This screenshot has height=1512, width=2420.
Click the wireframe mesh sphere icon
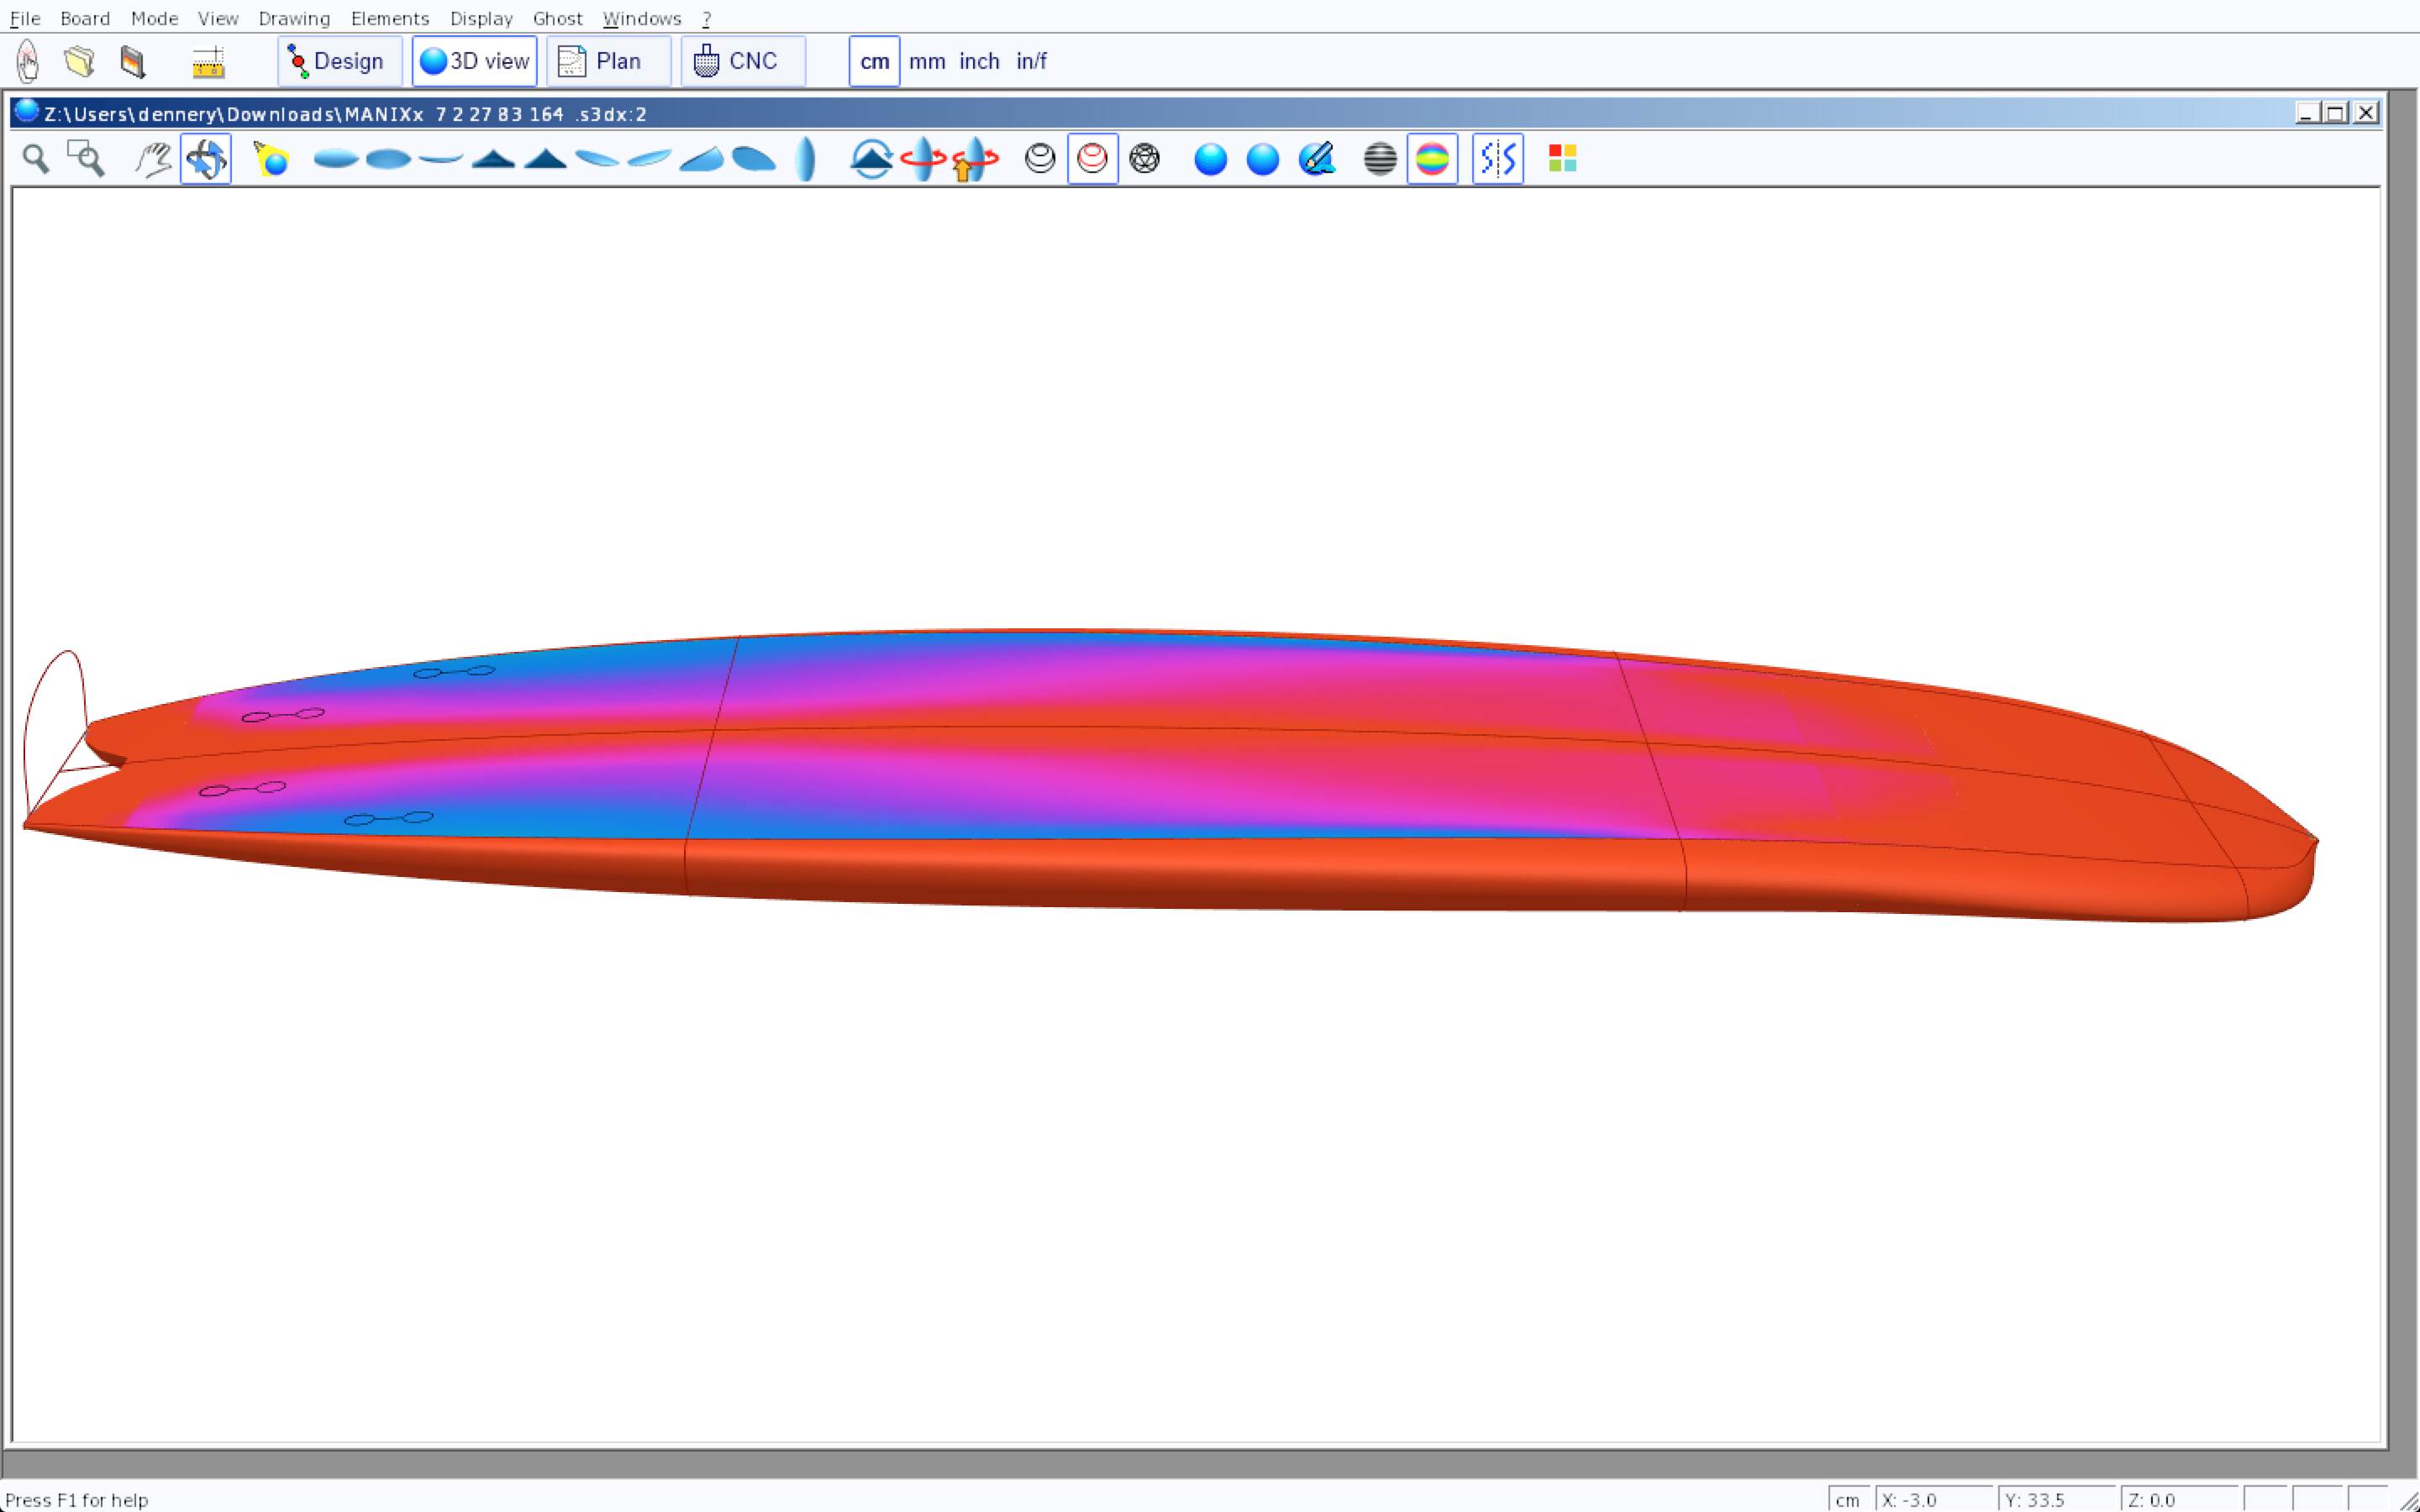click(x=1144, y=159)
